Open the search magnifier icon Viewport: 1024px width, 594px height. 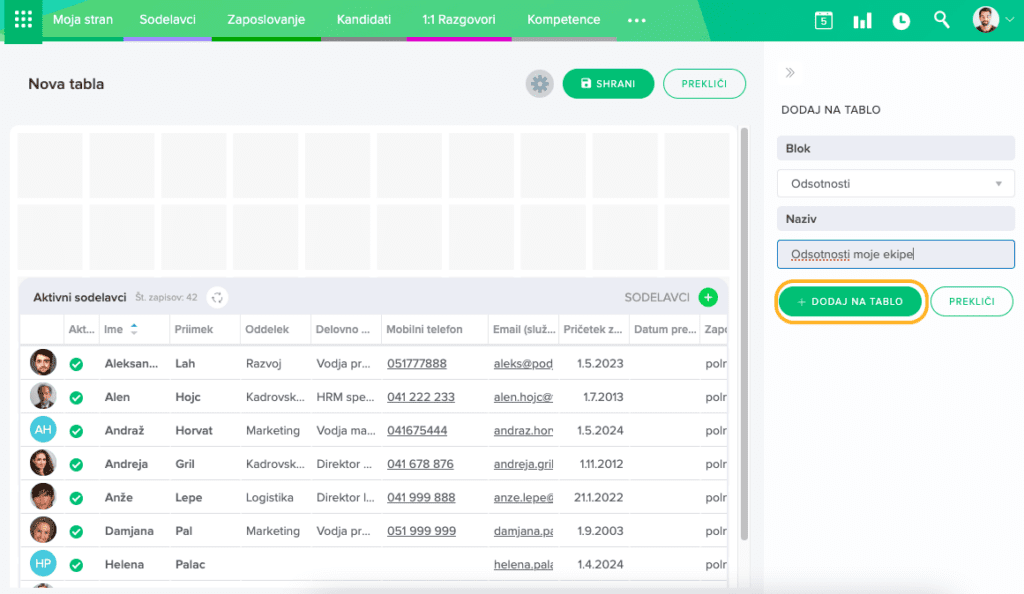click(x=941, y=20)
